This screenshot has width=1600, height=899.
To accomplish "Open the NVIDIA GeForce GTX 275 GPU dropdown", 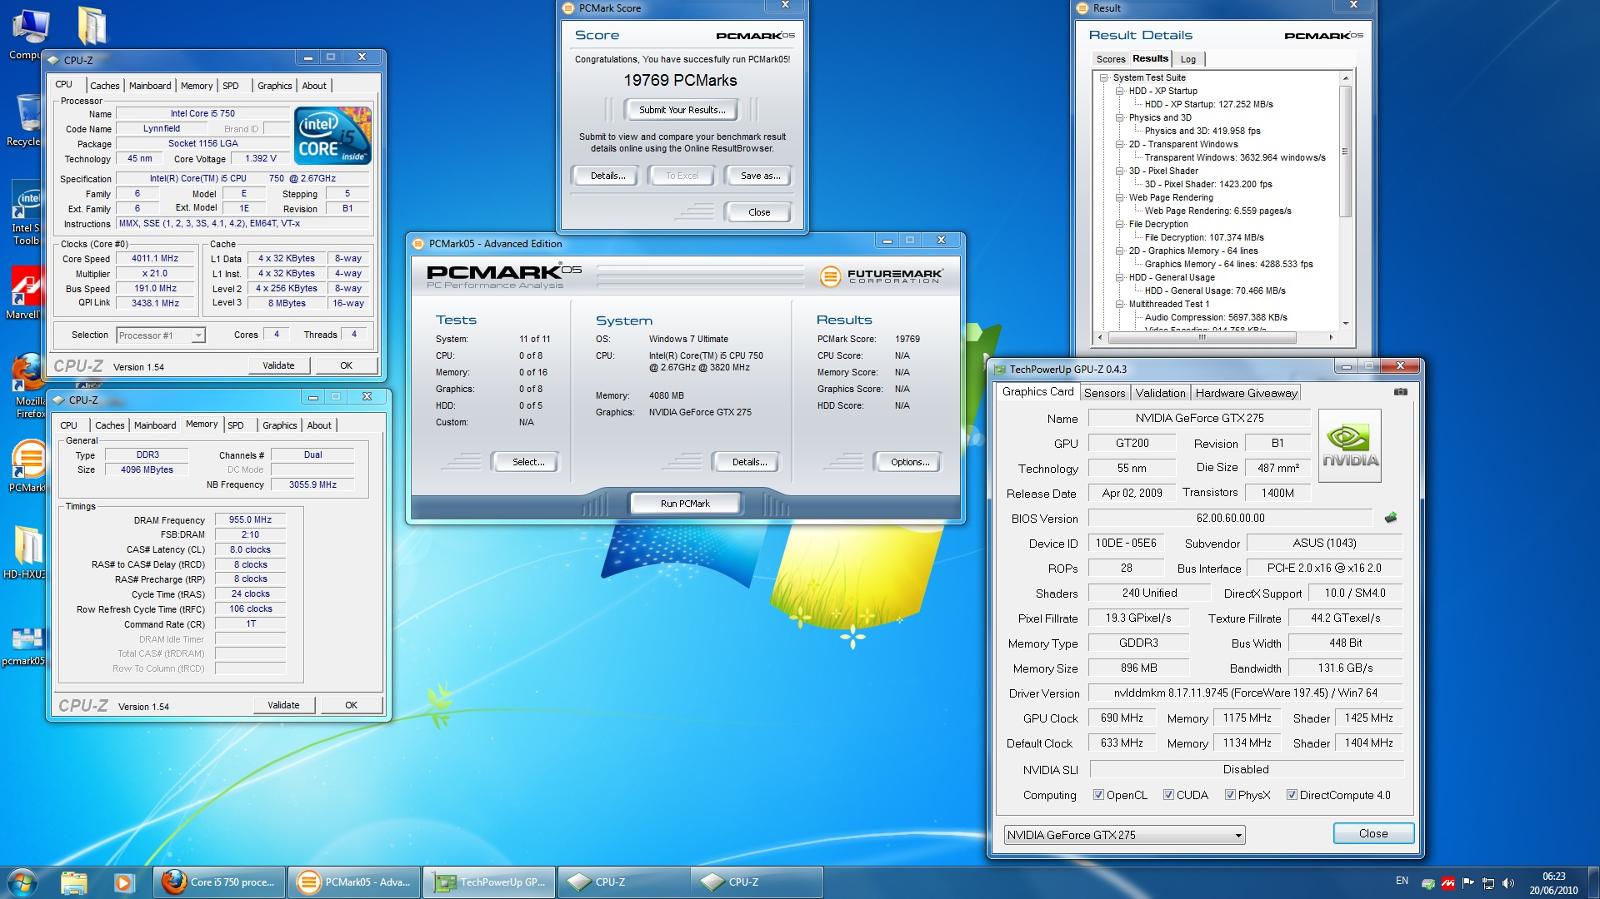I will [1124, 835].
